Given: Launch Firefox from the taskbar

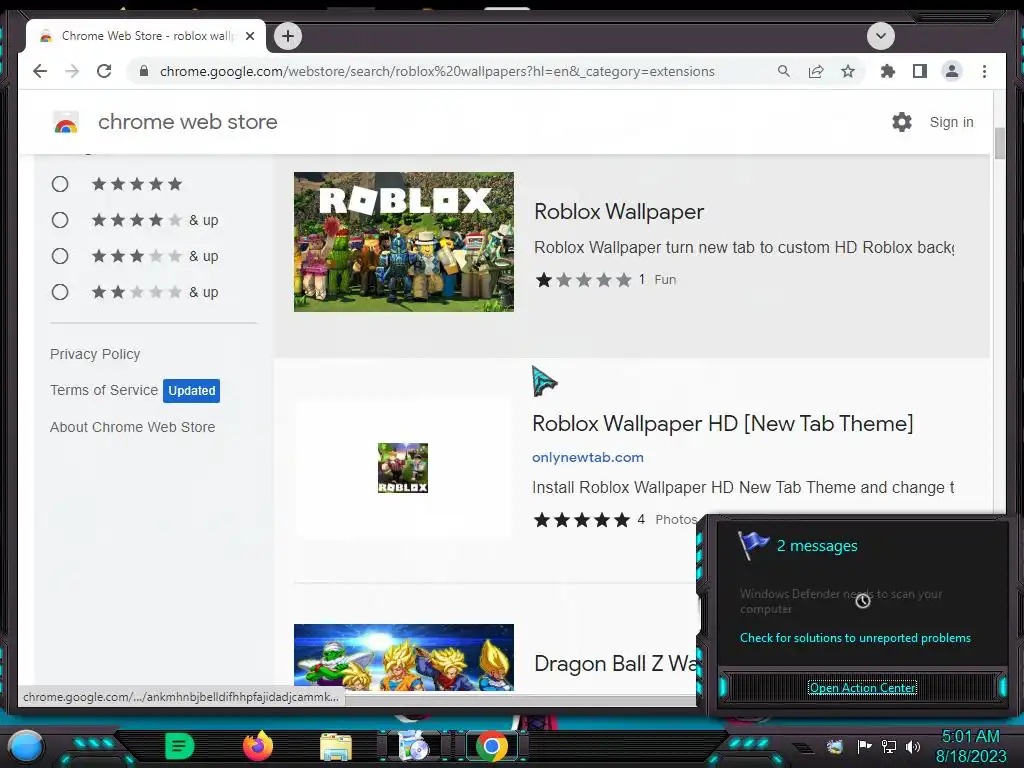Looking at the screenshot, I should click(257, 746).
